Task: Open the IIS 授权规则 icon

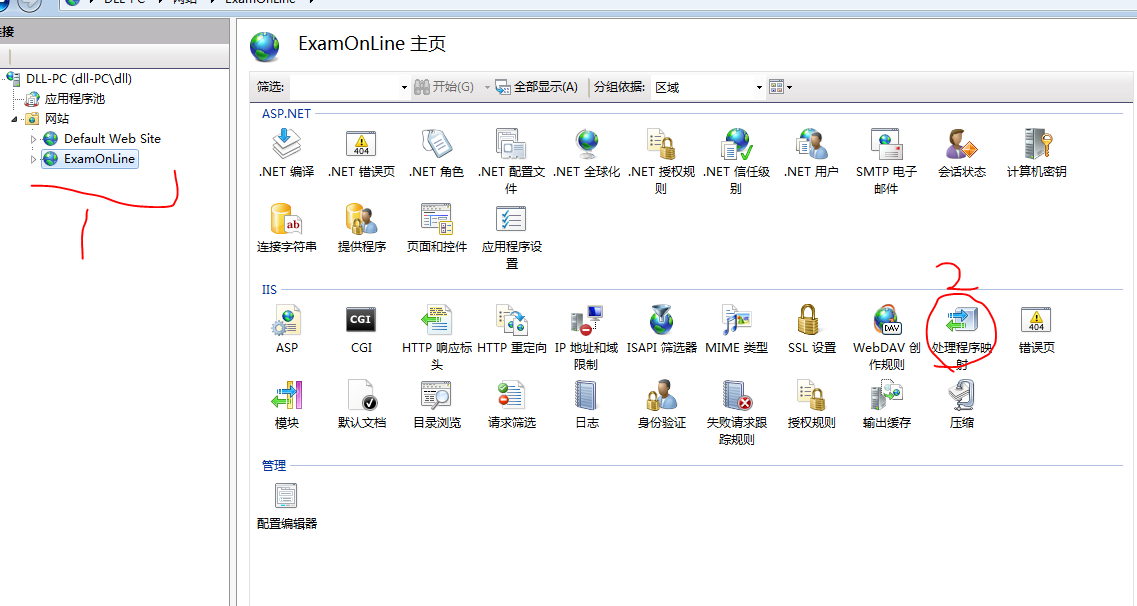Action: click(x=811, y=395)
